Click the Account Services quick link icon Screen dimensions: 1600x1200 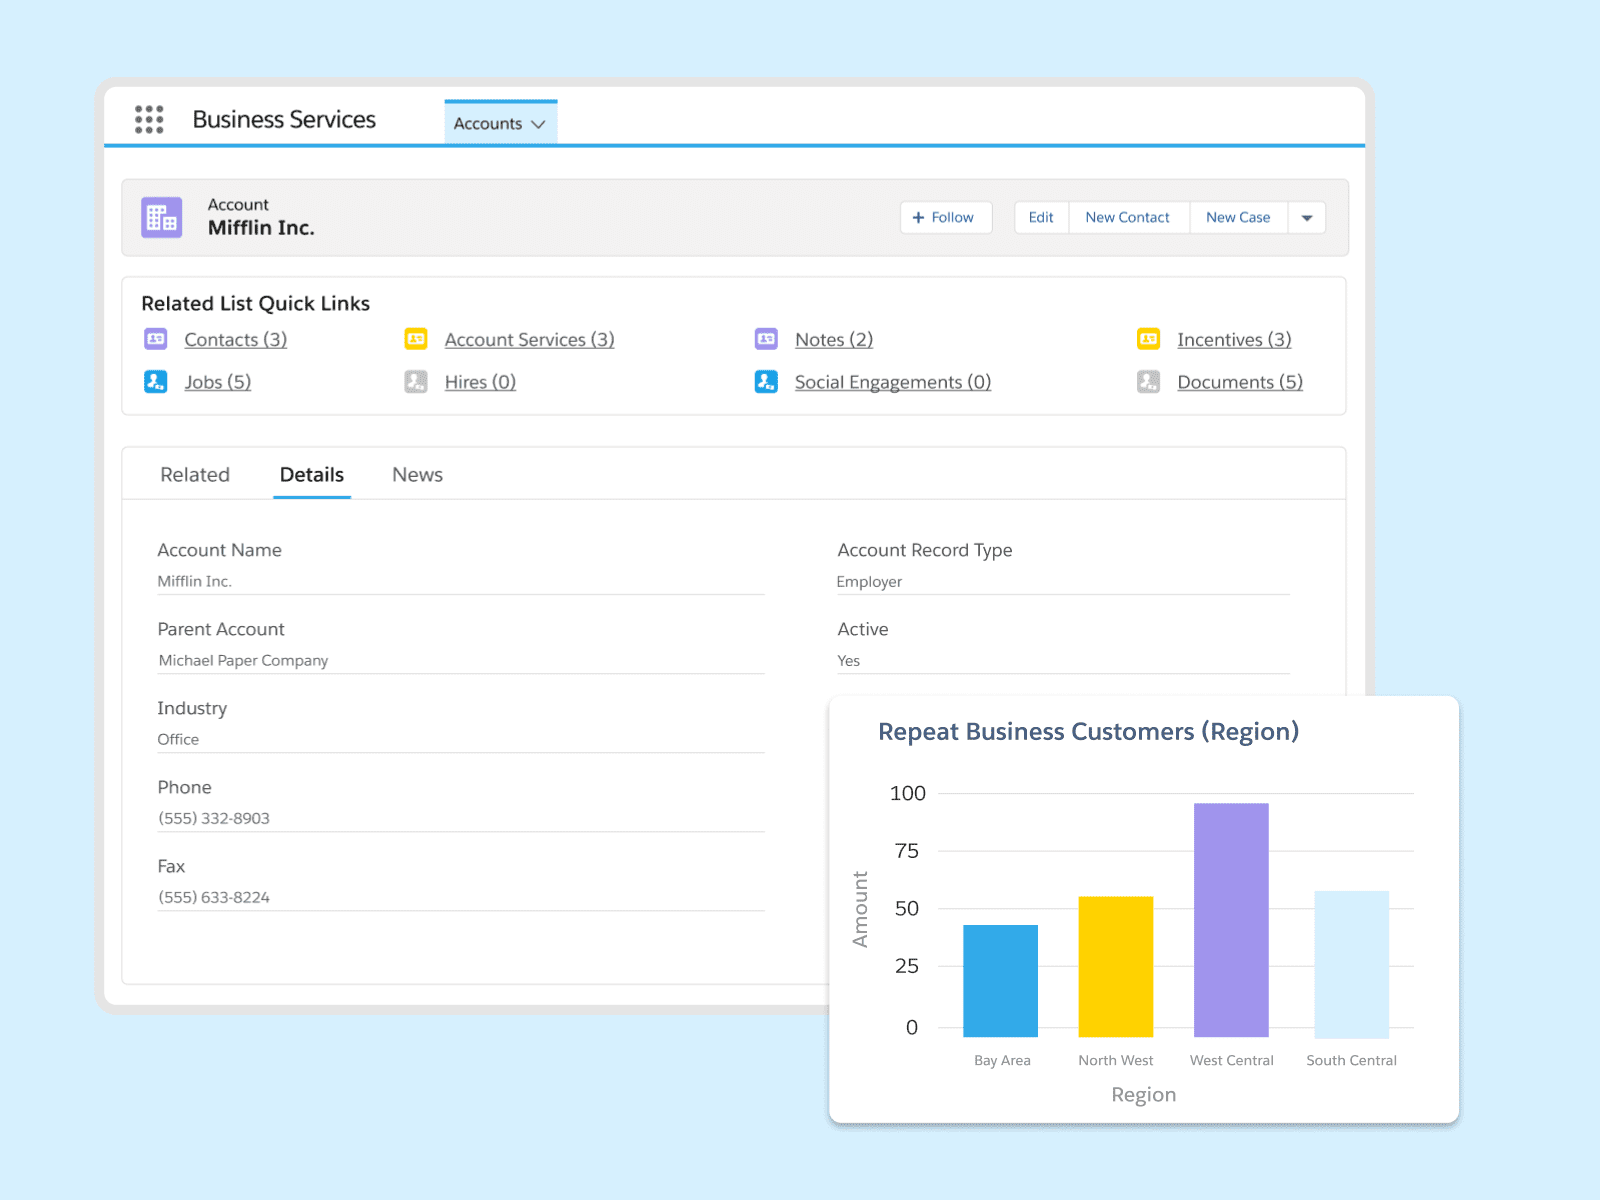click(x=416, y=339)
